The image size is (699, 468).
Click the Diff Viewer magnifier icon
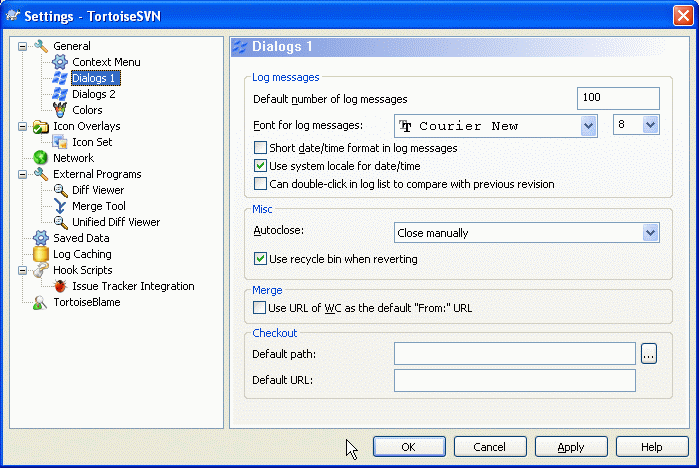60,190
